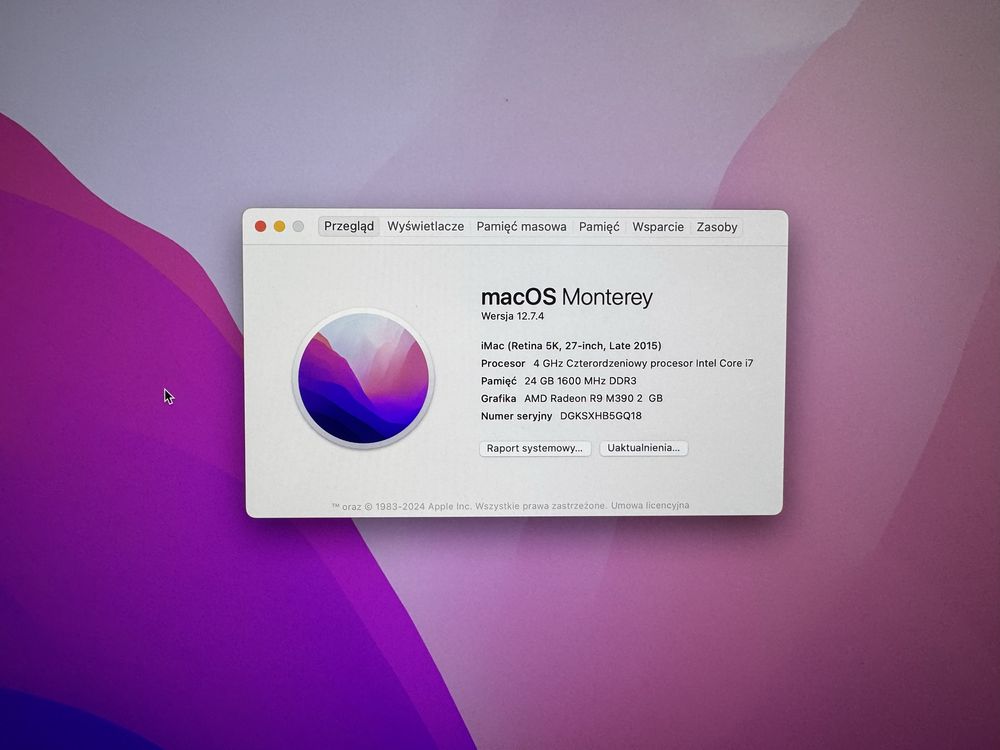Click the Grafika label
The width and height of the screenshot is (1000, 750).
(x=498, y=398)
